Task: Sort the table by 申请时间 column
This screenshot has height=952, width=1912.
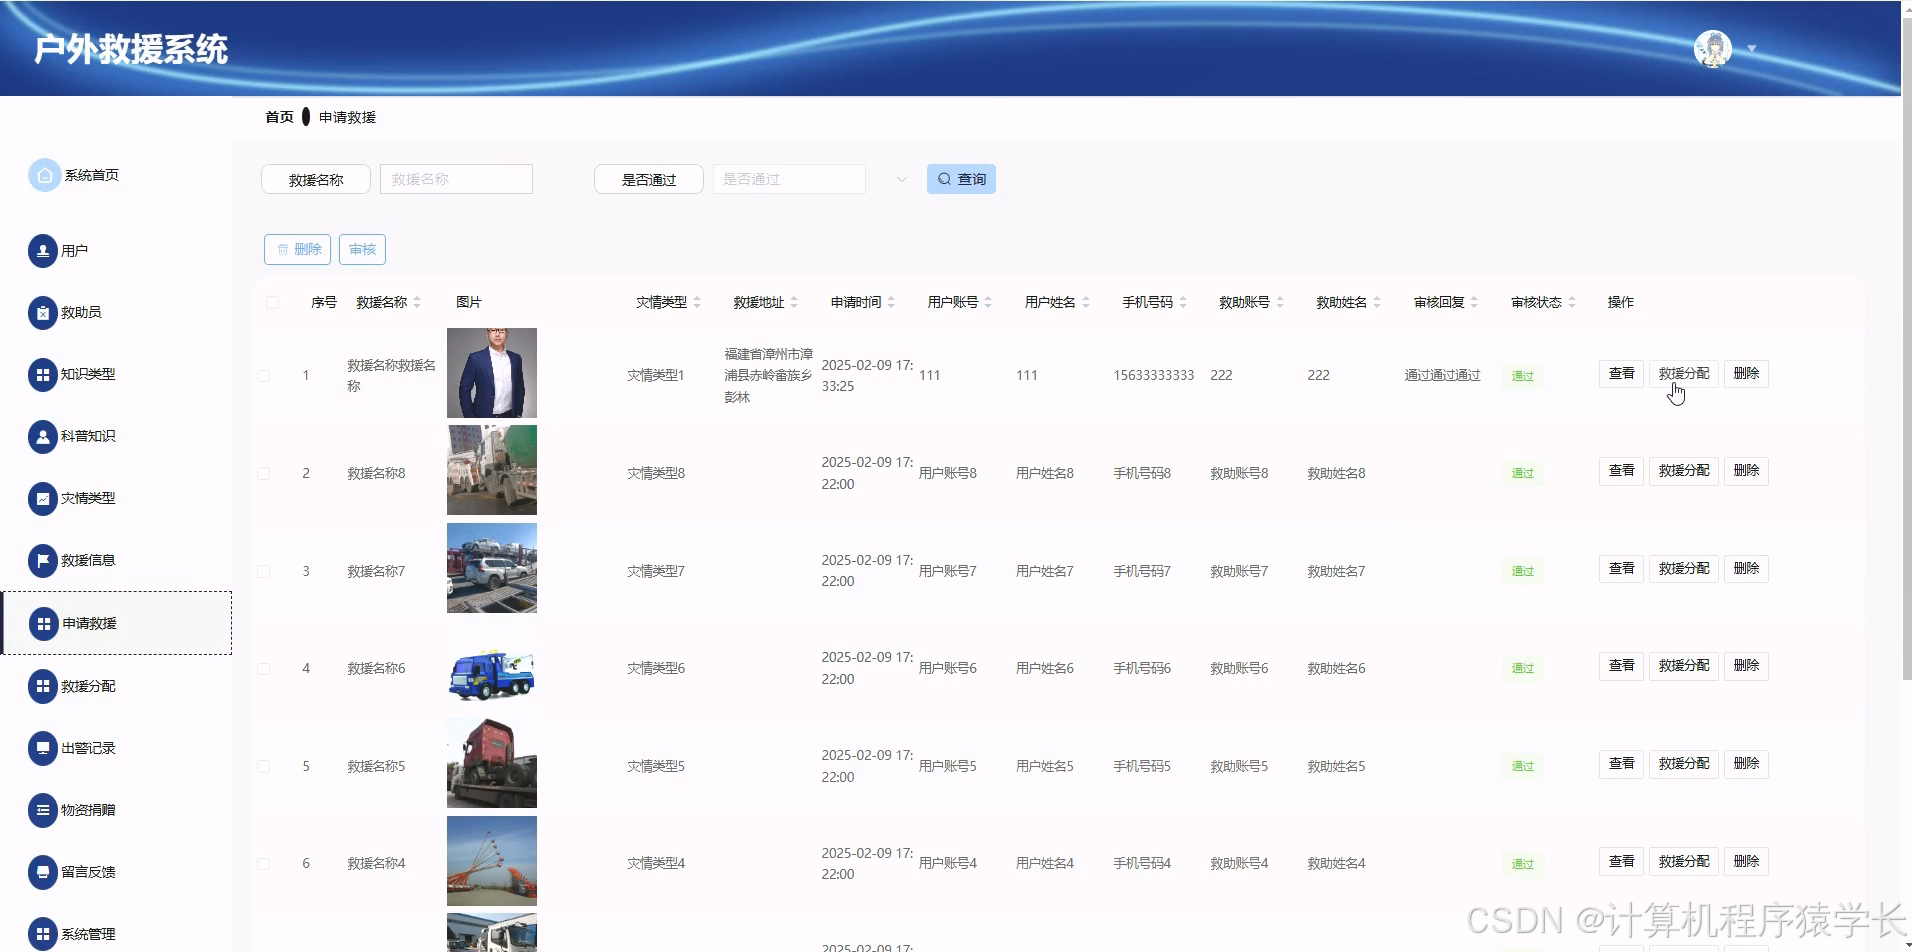Action: tap(891, 302)
